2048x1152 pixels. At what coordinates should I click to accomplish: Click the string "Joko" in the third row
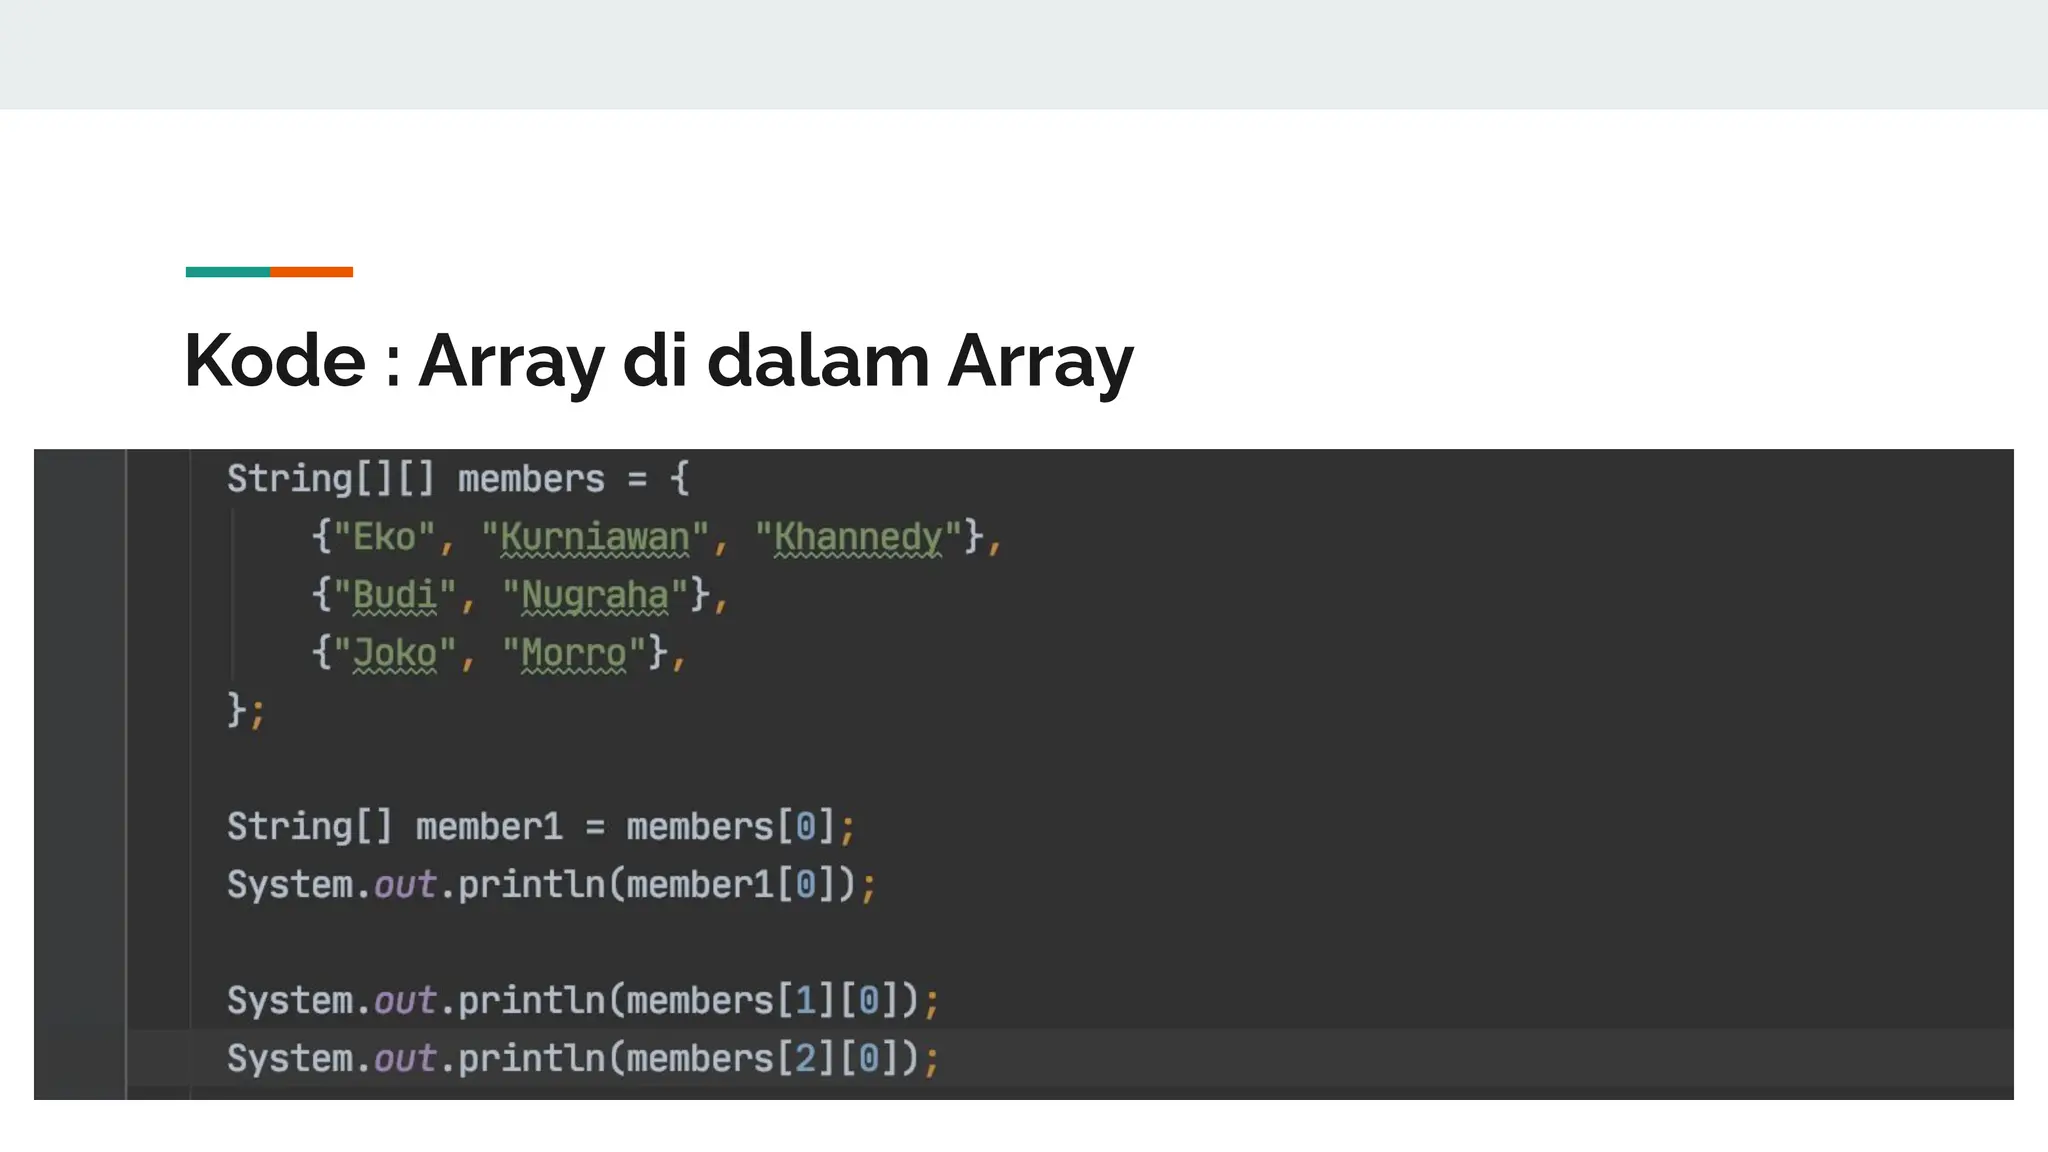pos(395,653)
